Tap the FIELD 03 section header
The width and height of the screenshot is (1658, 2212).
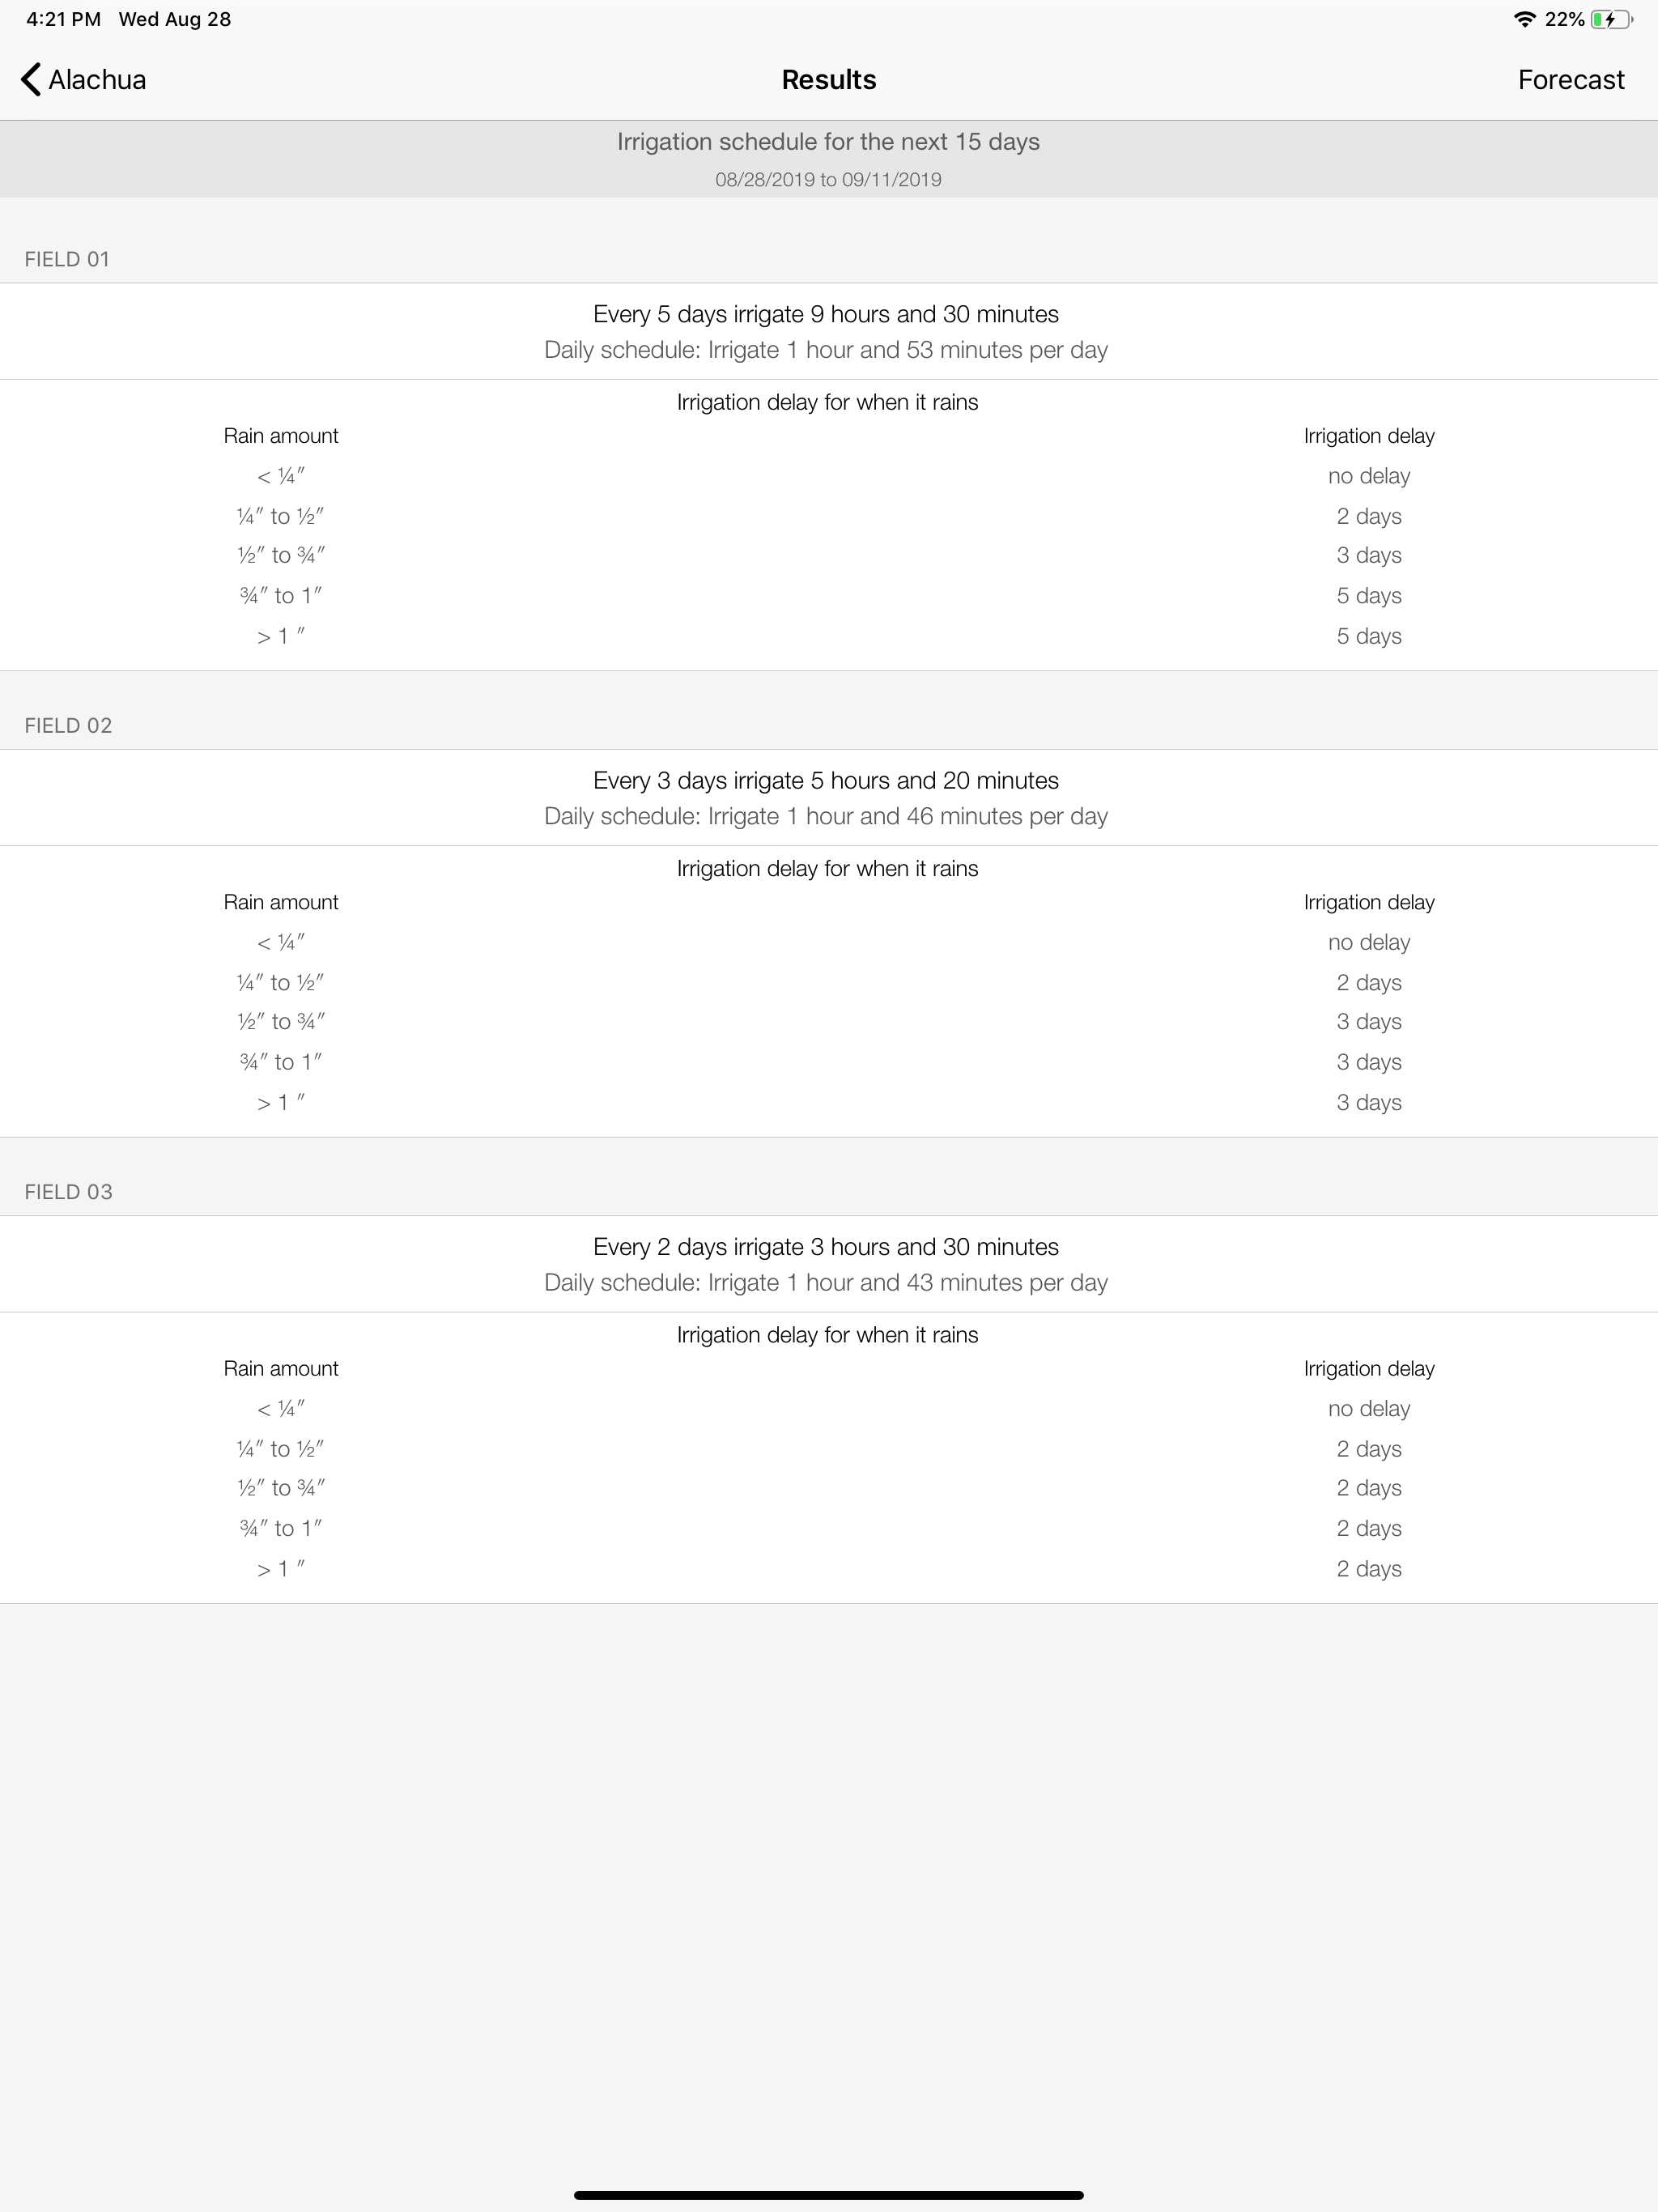click(68, 1191)
